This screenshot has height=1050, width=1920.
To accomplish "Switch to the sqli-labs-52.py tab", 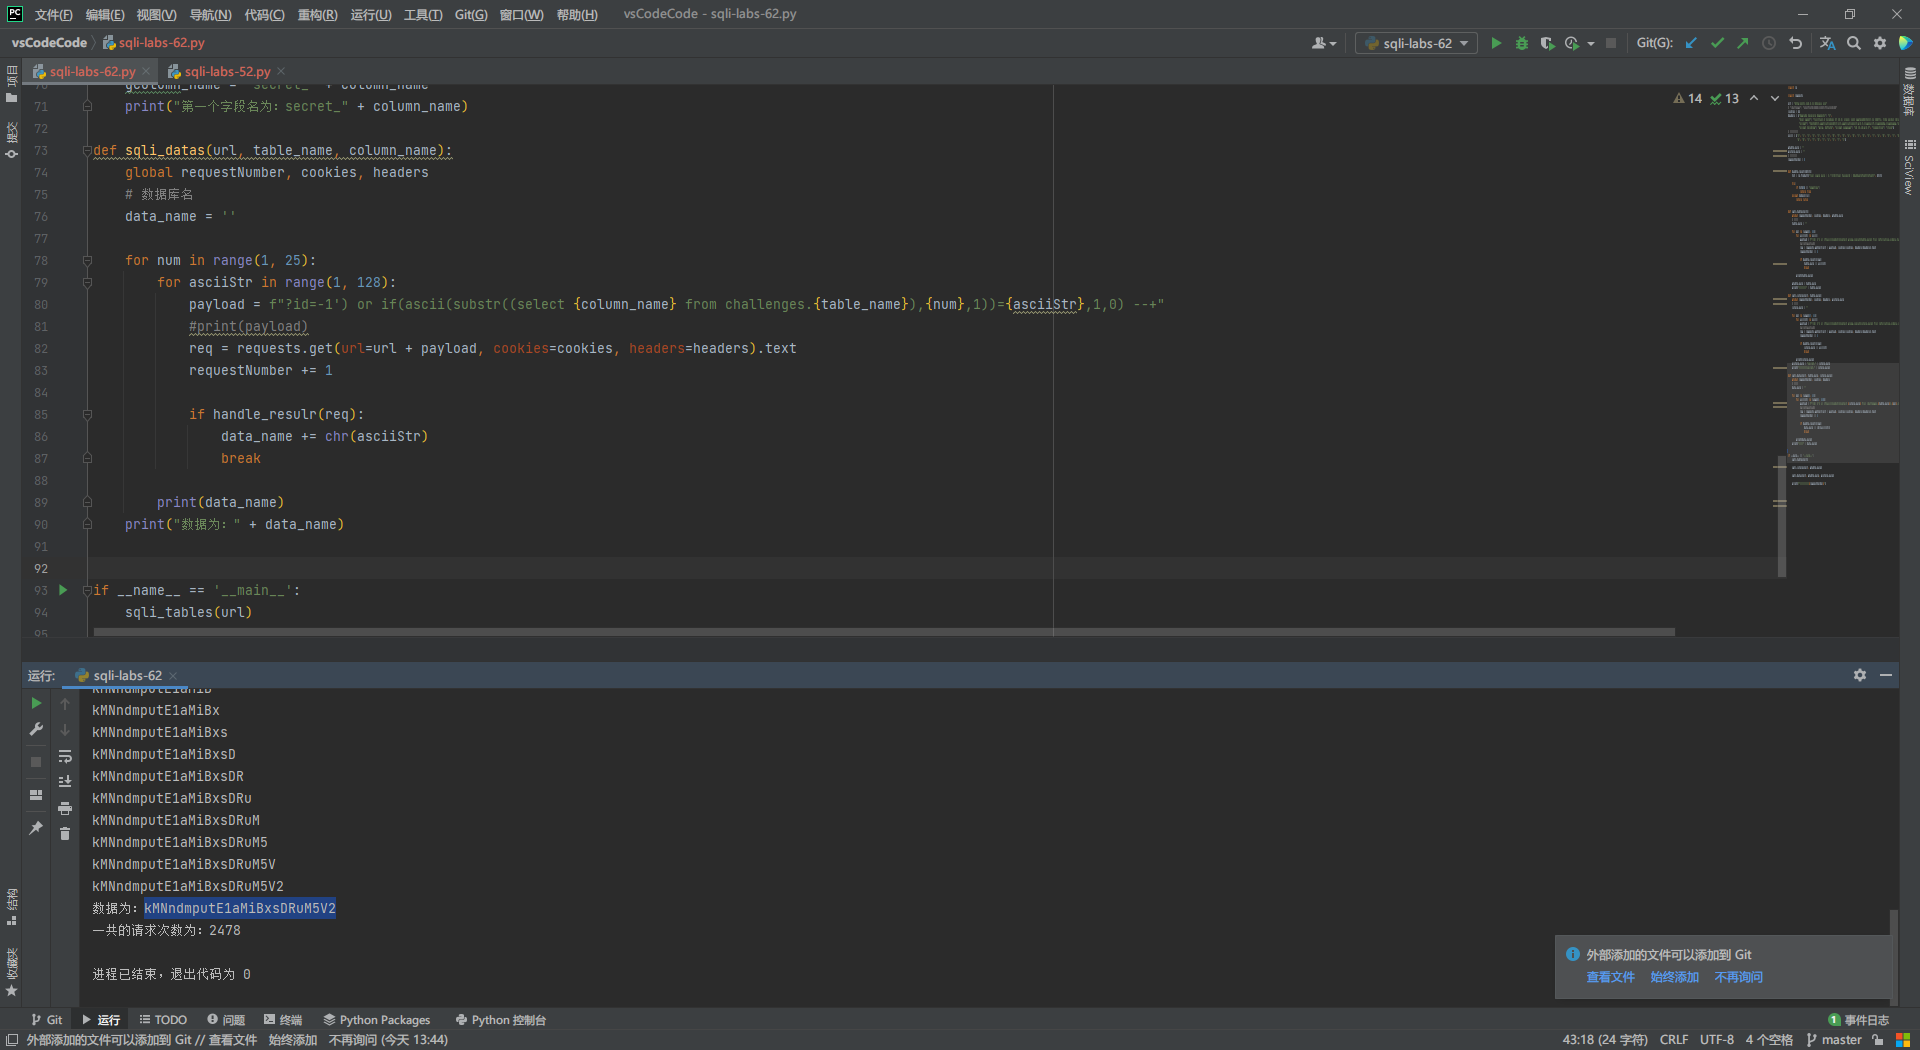I will pos(226,71).
